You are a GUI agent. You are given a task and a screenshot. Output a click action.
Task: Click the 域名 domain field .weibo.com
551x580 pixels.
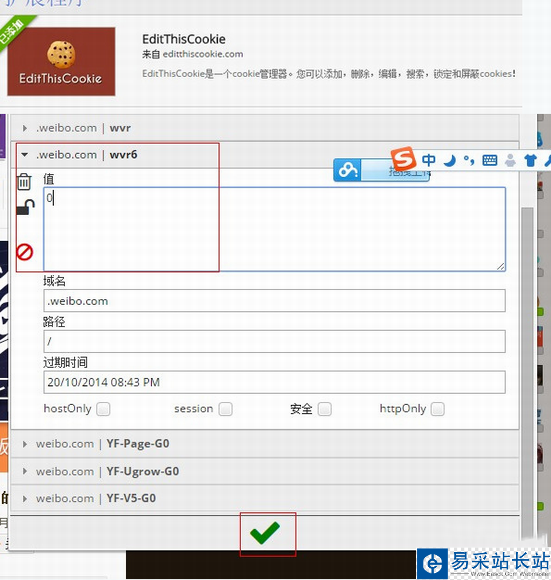pos(274,301)
